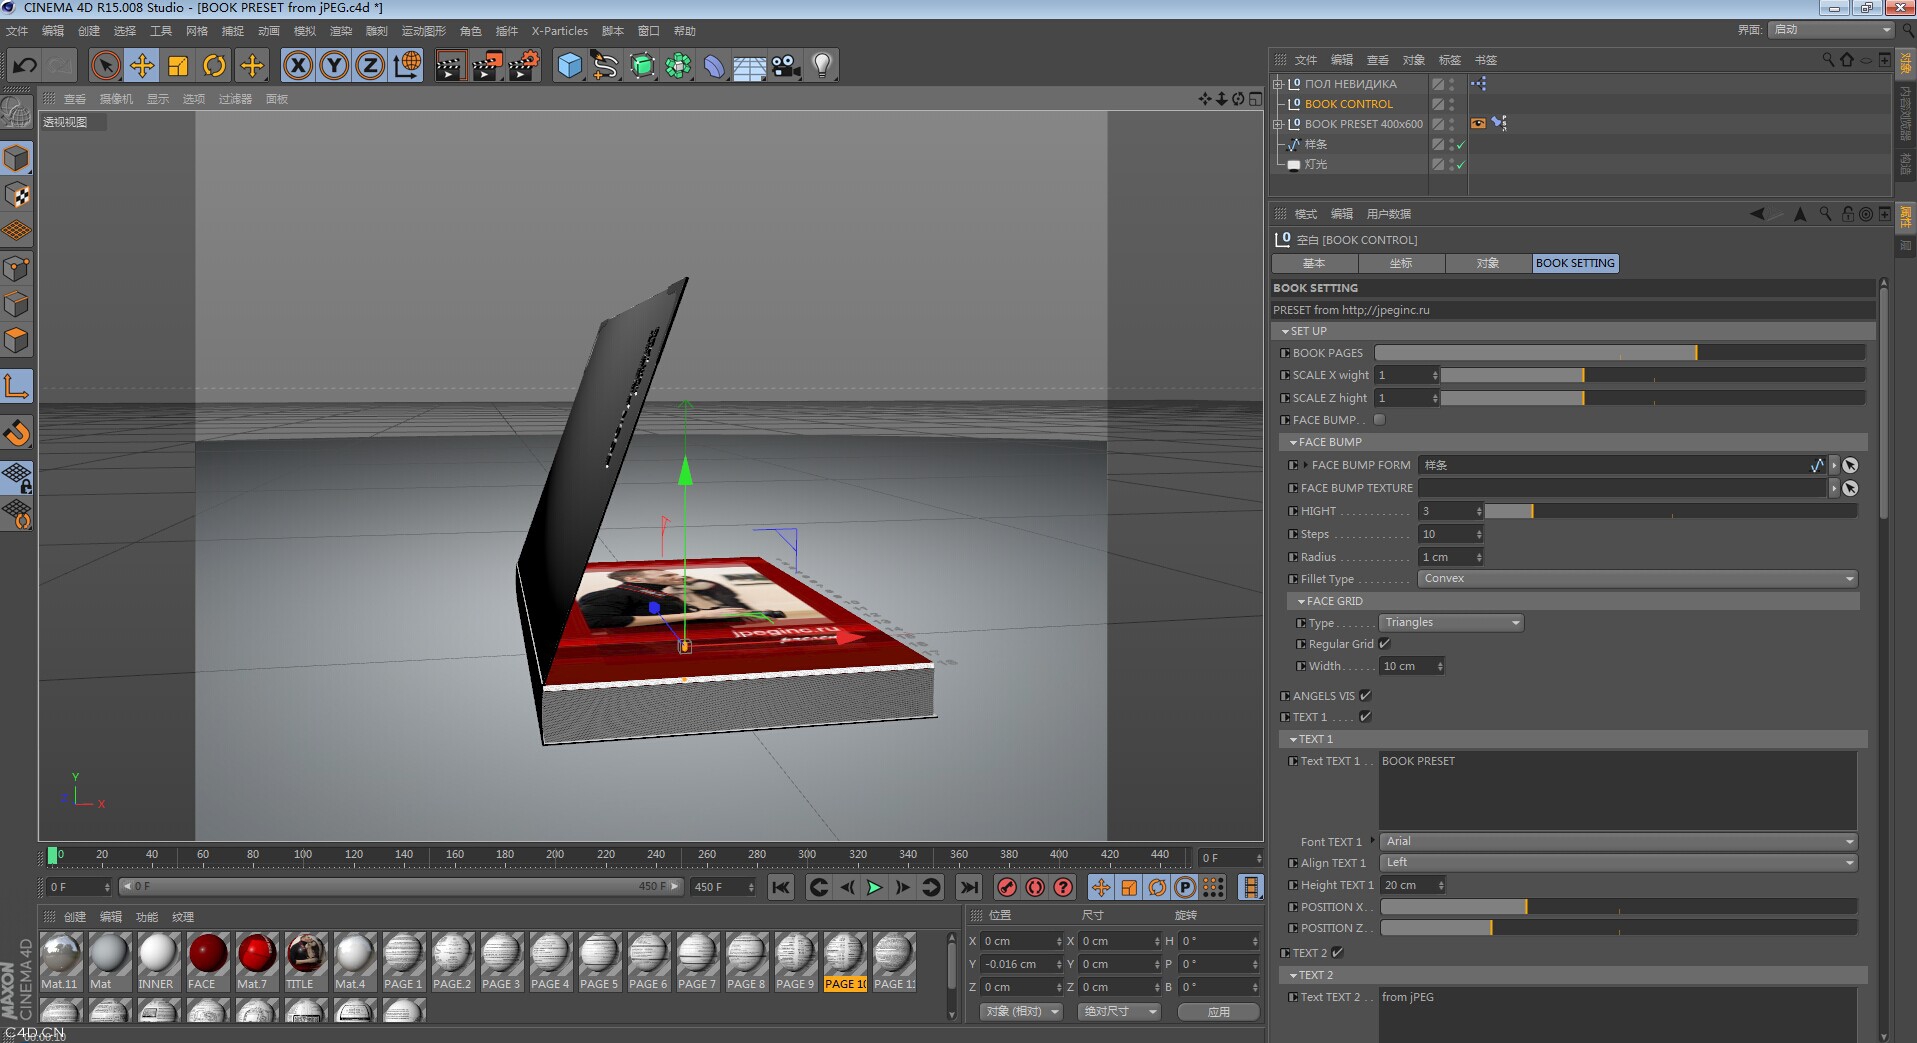Expand the BOOK PRESET 400x600 tree item
Screen dimensions: 1917x1043
(1278, 124)
